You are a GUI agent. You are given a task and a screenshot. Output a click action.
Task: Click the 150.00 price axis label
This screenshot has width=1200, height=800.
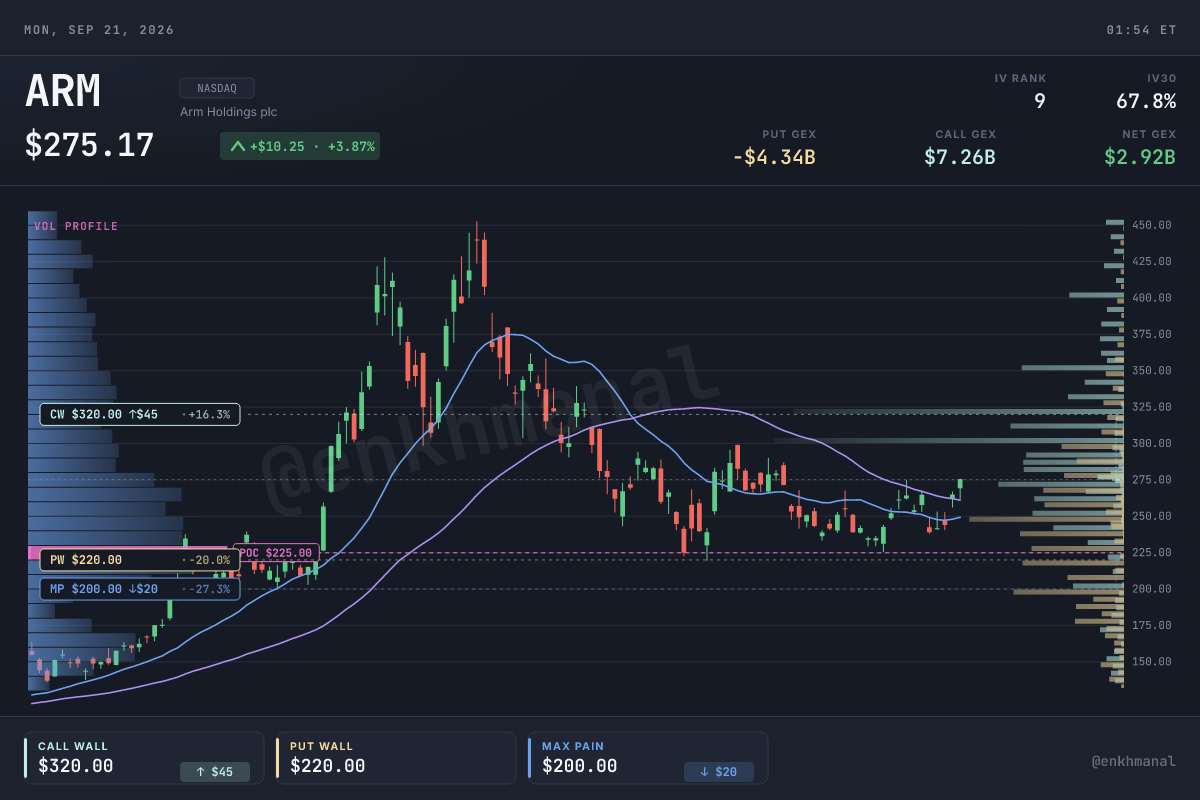pyautogui.click(x=1151, y=662)
